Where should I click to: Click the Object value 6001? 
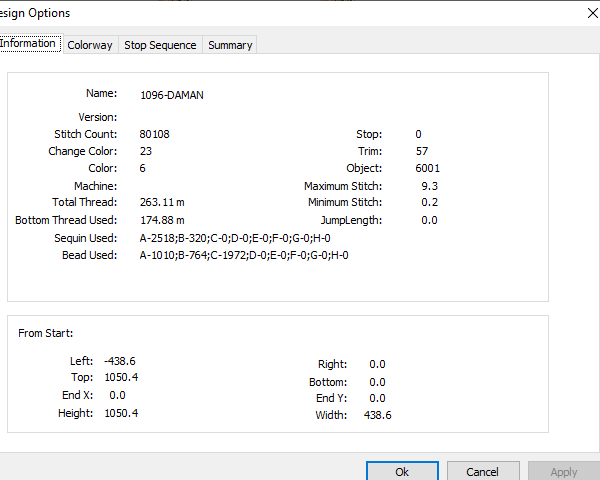tap(427, 168)
